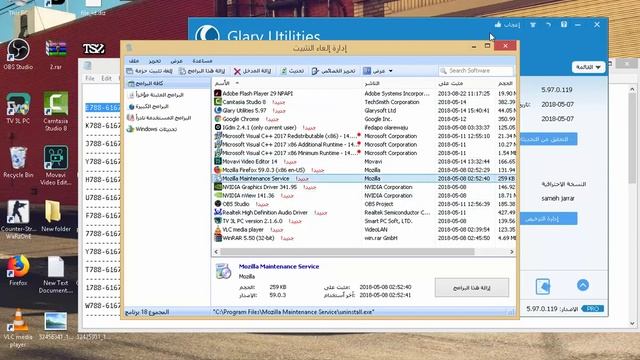640x360 pixels.
Task: Select NVIDIA Graphics Driver 341.95 row
Action: click(x=364, y=187)
